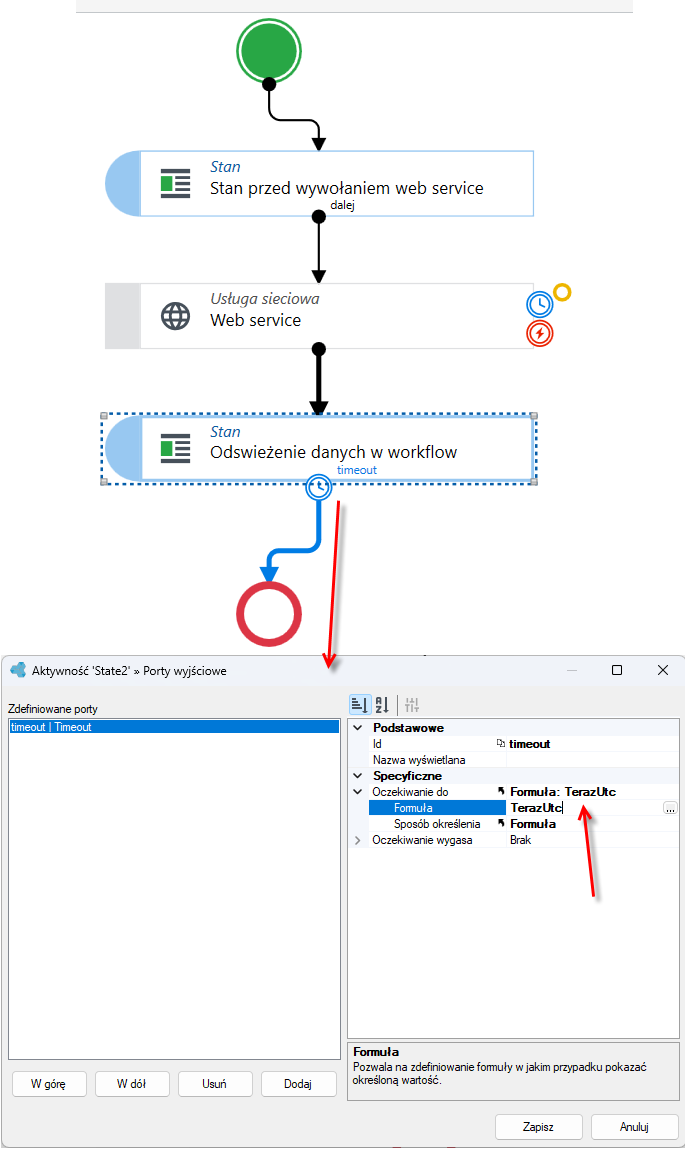The image size is (685, 1154).
Task: Click the 'Zdefiniowane porty' label
Action: [x=53, y=709]
